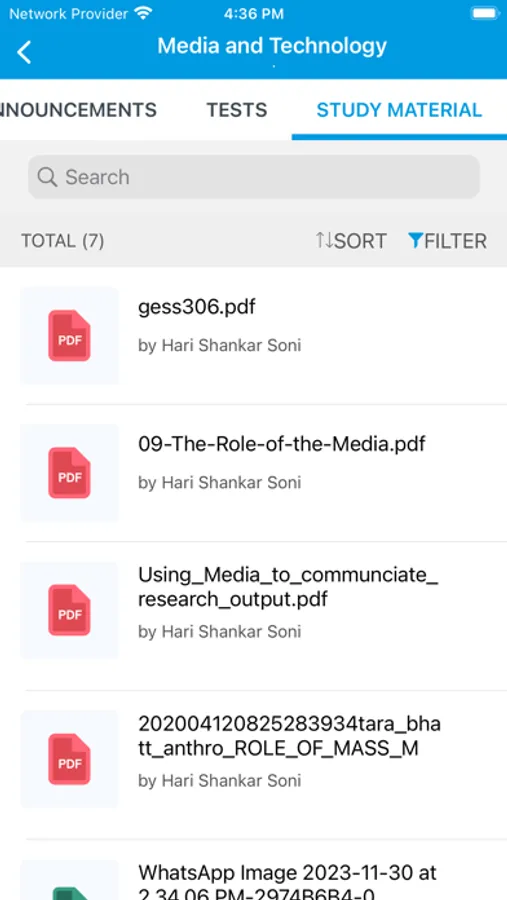Tap Wi-Fi icon in status bar
The height and width of the screenshot is (900, 507).
(144, 13)
